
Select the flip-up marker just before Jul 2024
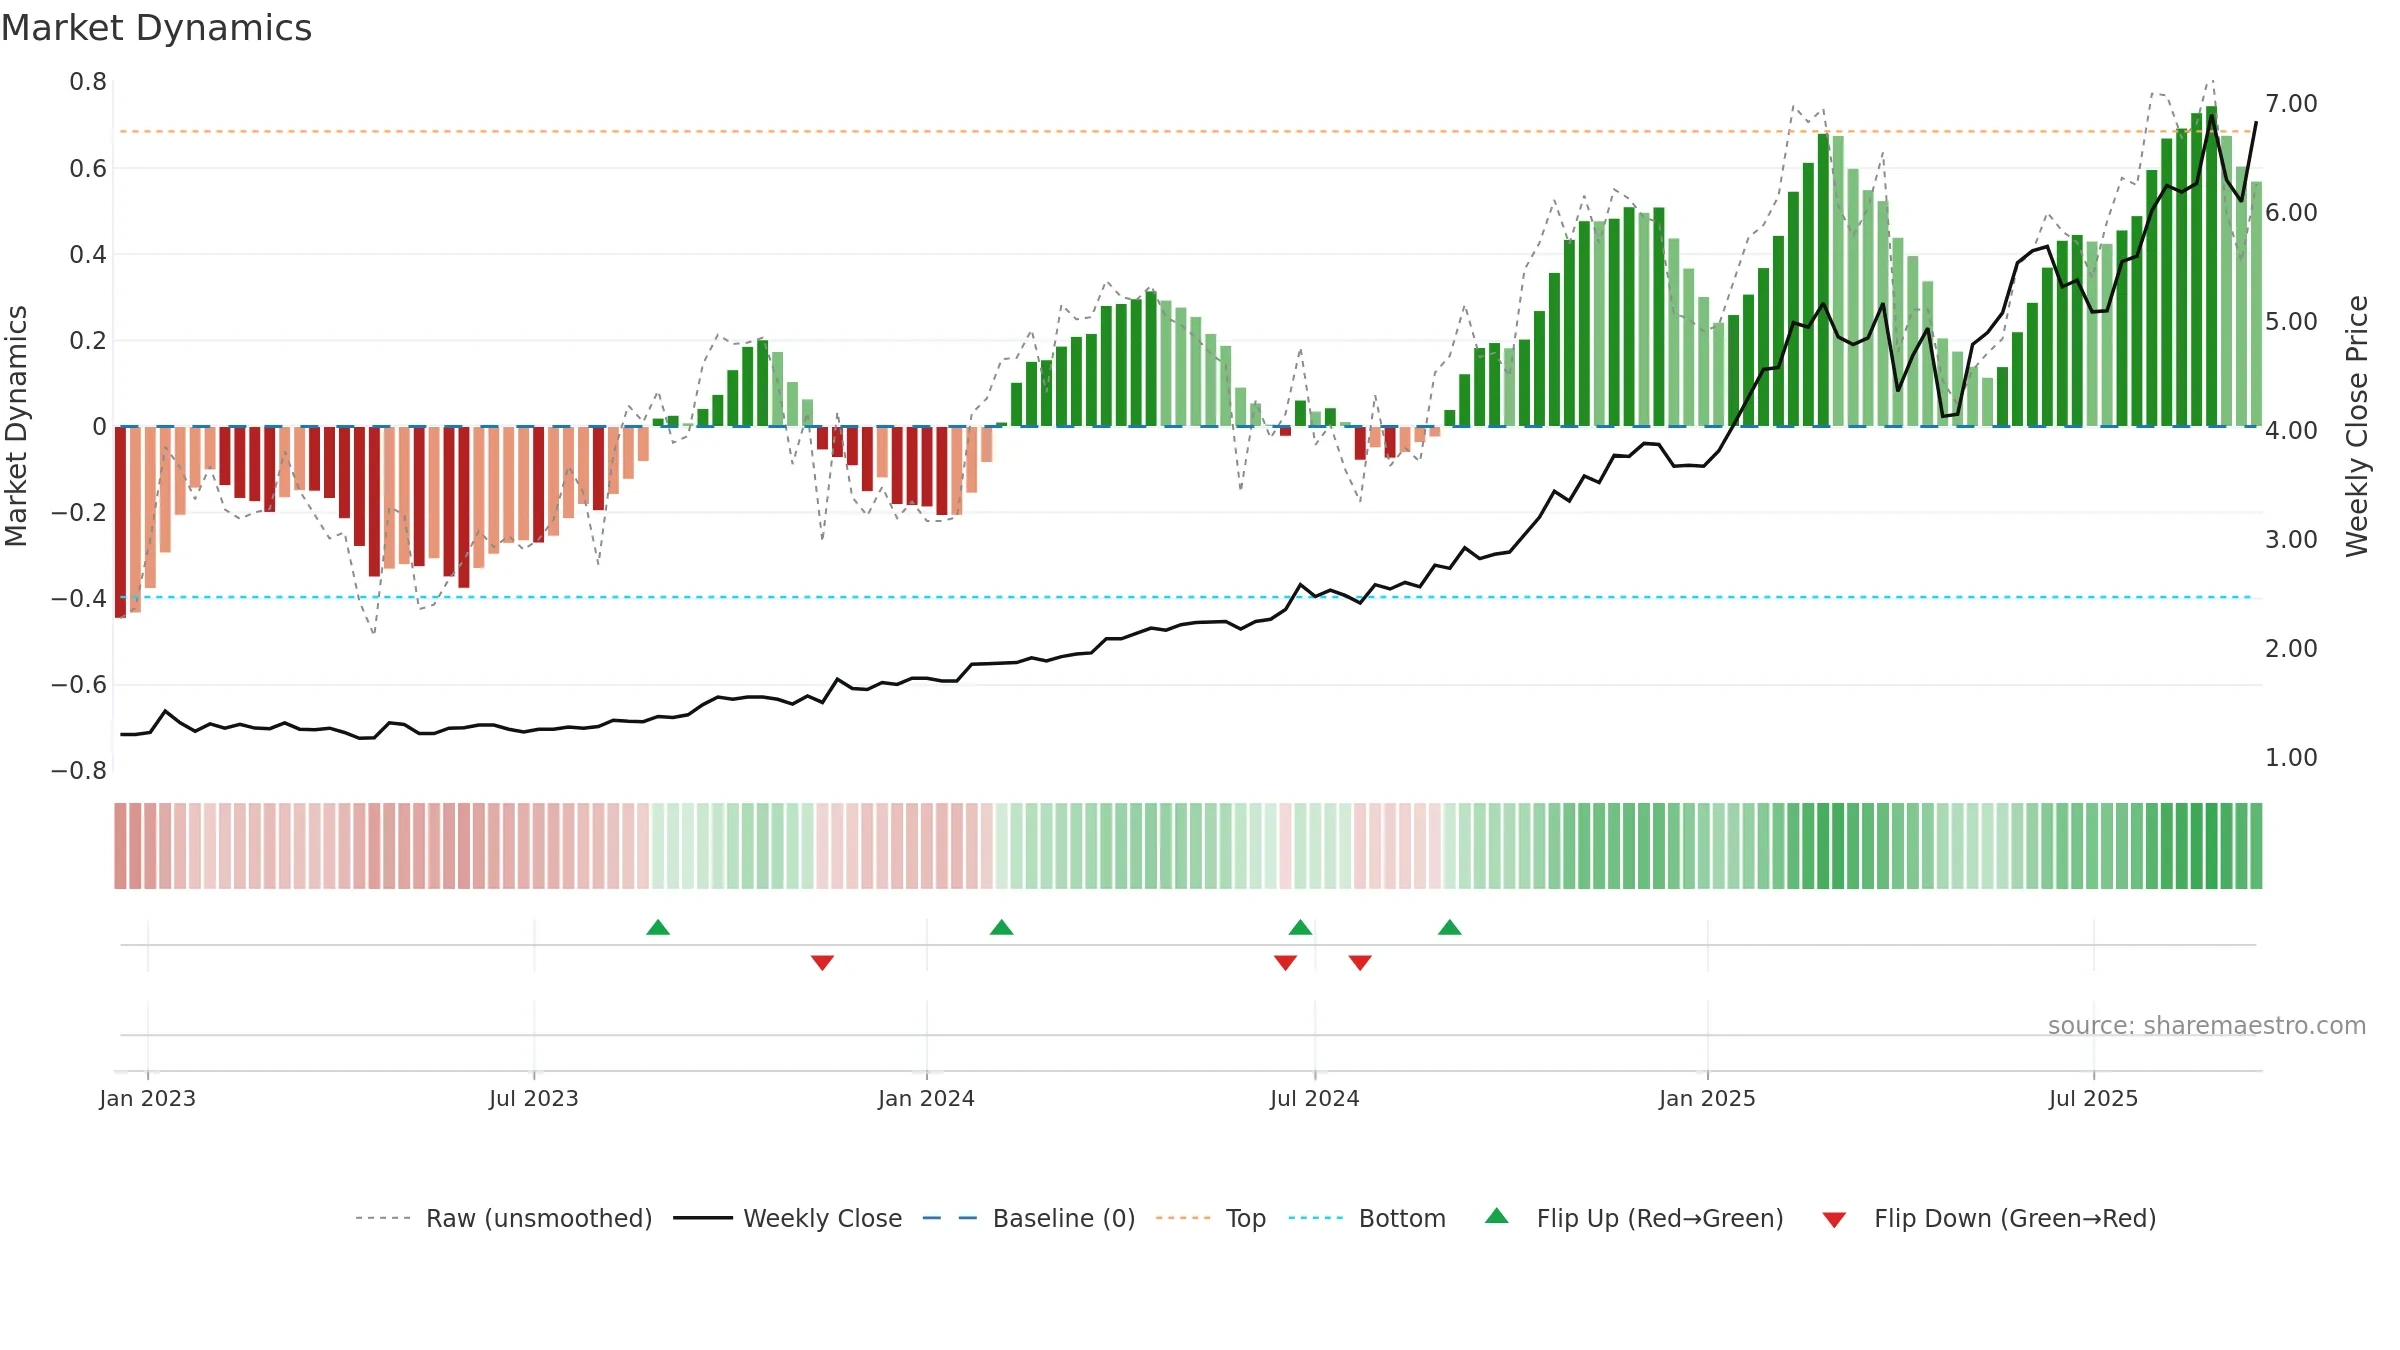tap(1300, 928)
